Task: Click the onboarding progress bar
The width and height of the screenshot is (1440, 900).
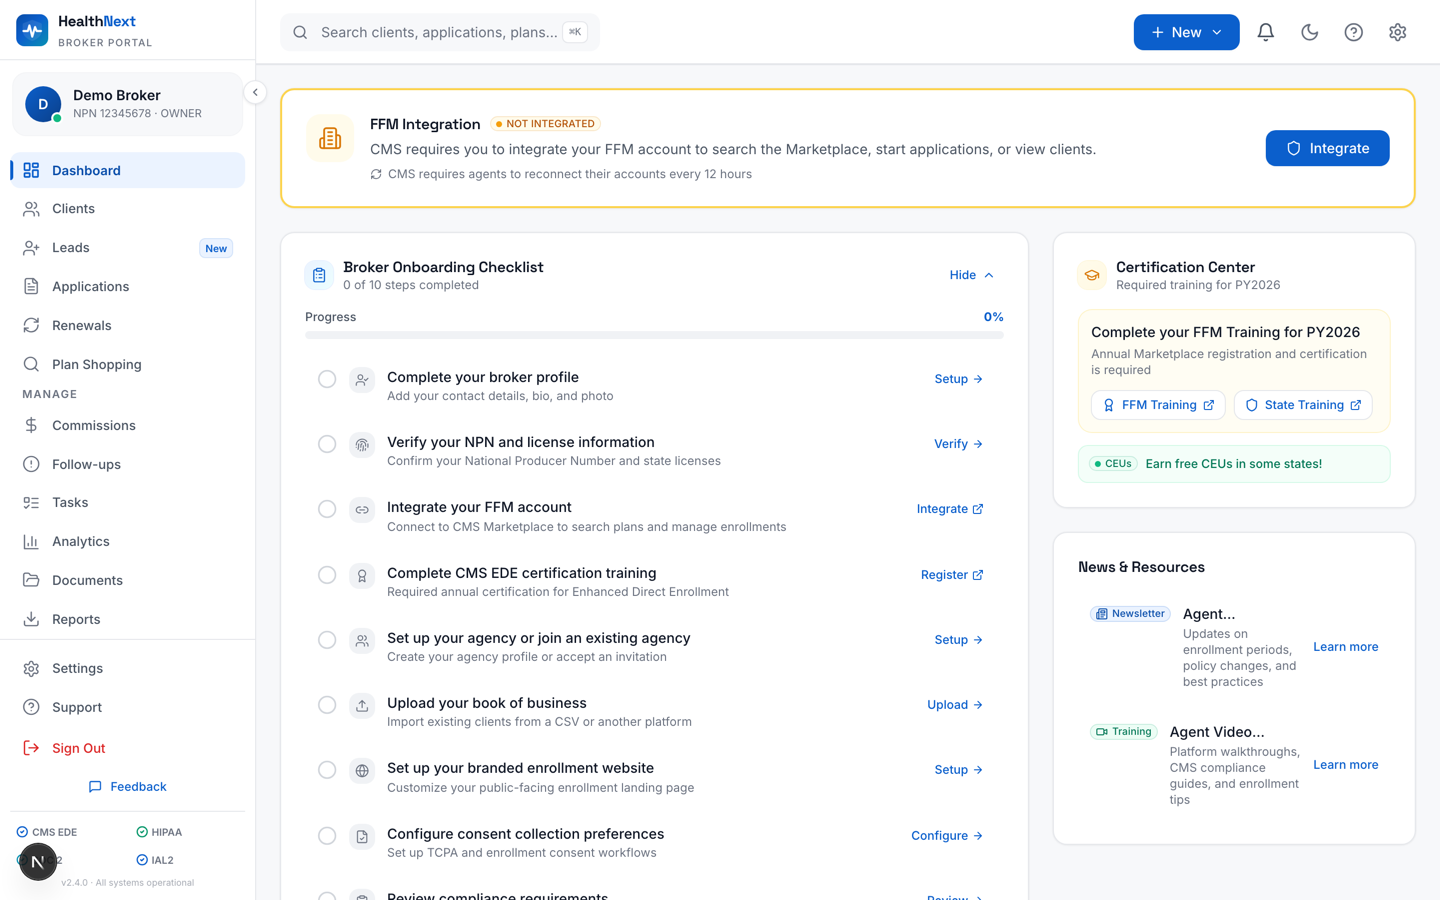Action: click(x=654, y=336)
